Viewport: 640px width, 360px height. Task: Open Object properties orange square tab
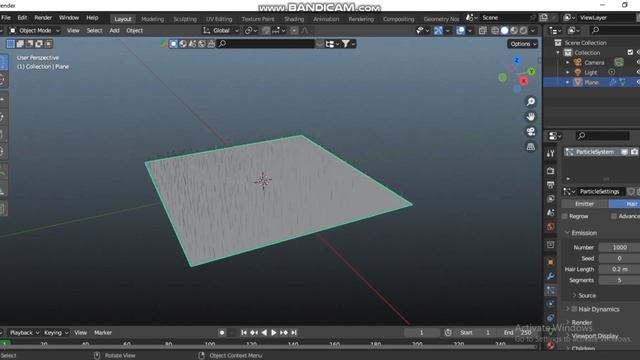(550, 262)
